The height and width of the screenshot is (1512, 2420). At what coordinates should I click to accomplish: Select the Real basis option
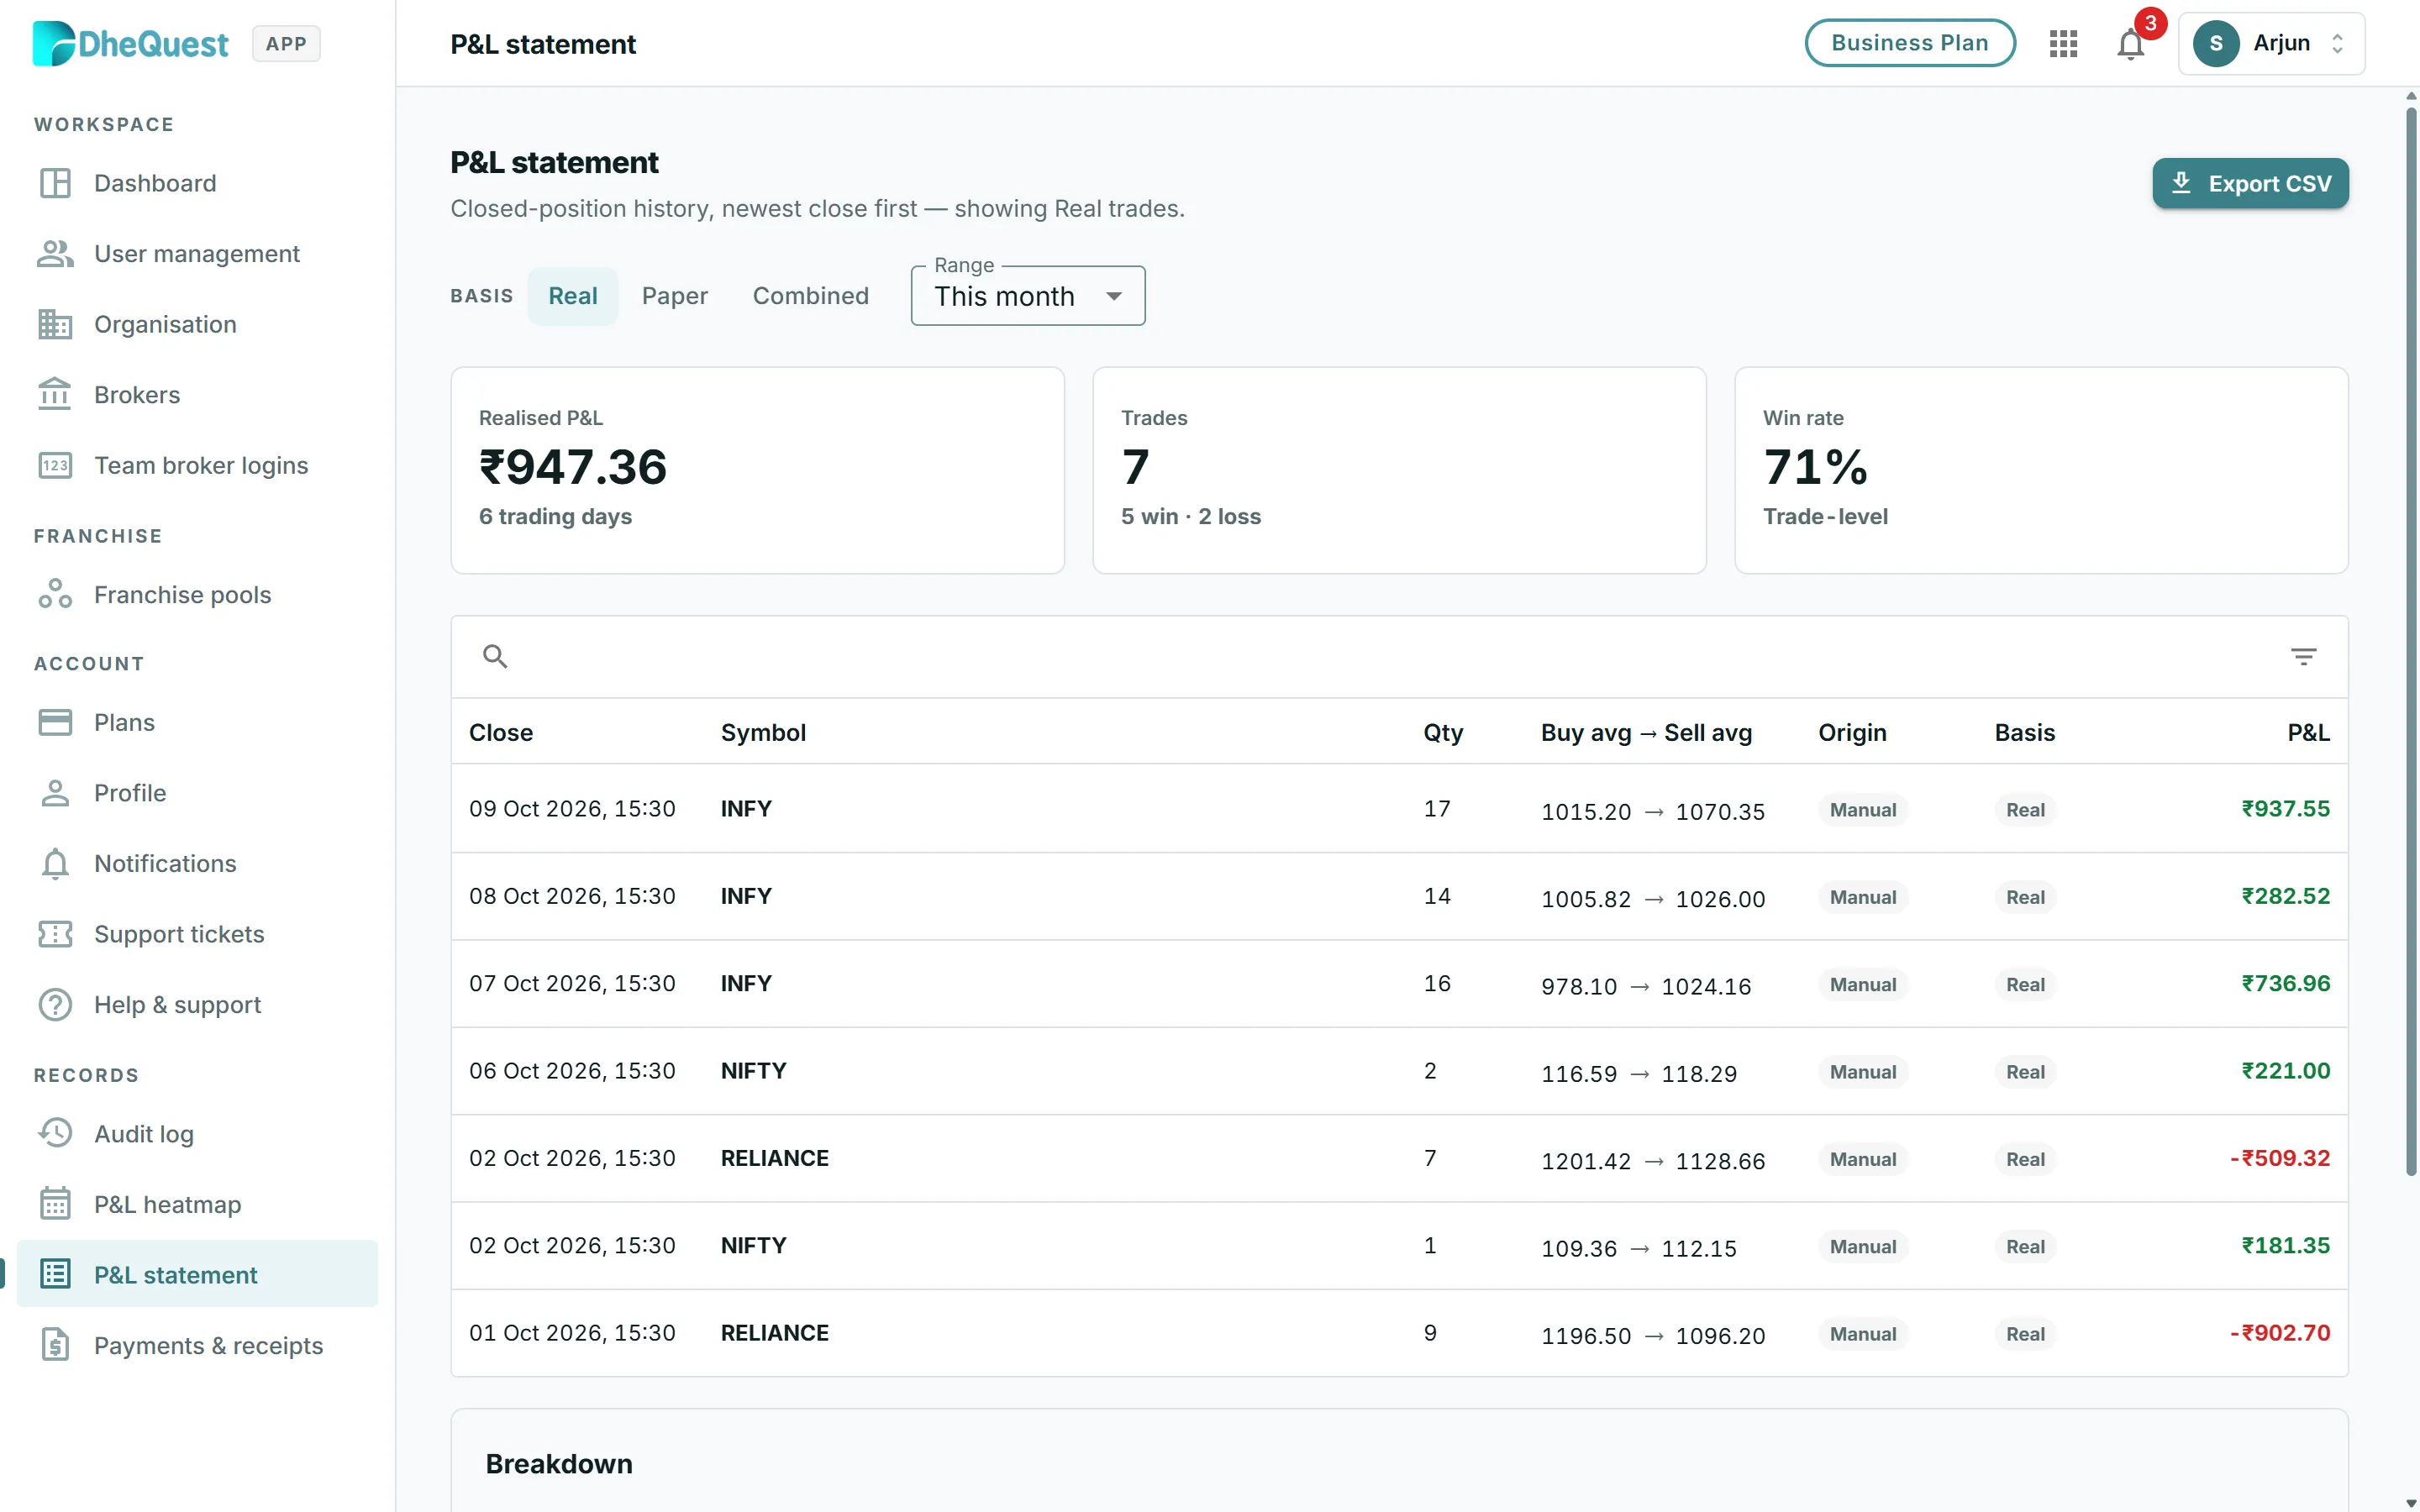(x=573, y=296)
